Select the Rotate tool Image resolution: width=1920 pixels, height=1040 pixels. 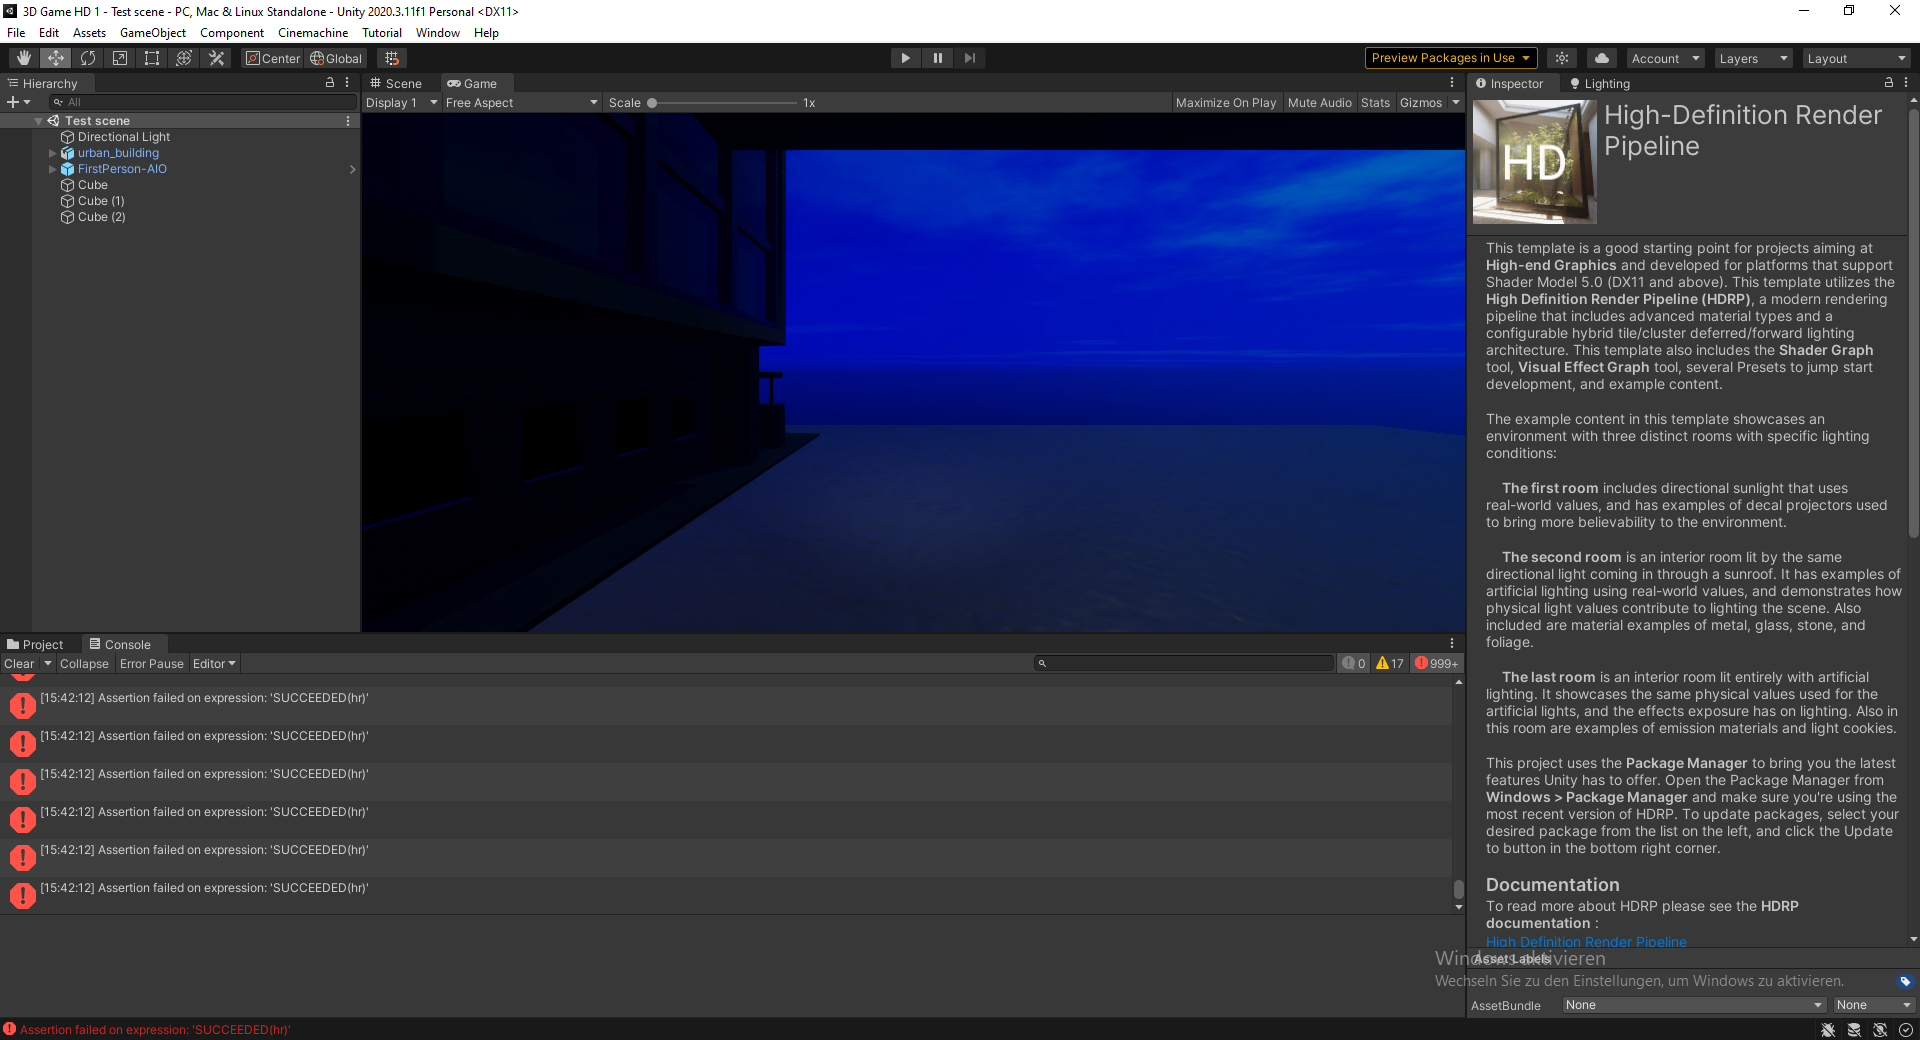[88, 58]
